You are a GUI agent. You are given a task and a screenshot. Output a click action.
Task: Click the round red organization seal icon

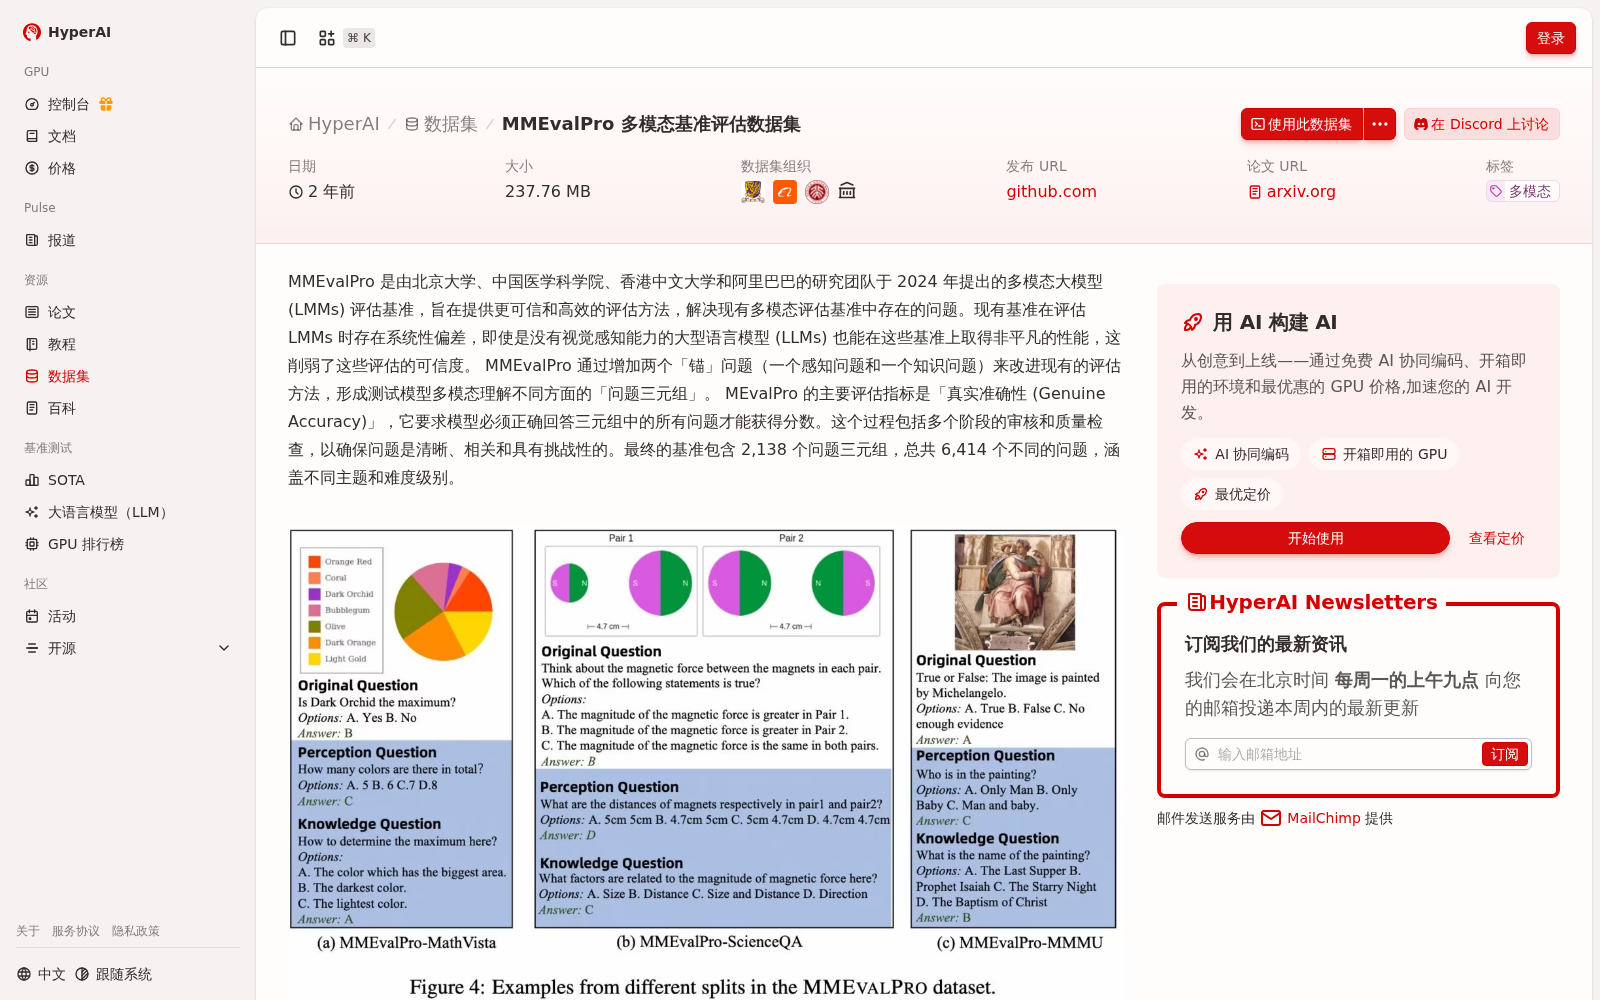(817, 191)
